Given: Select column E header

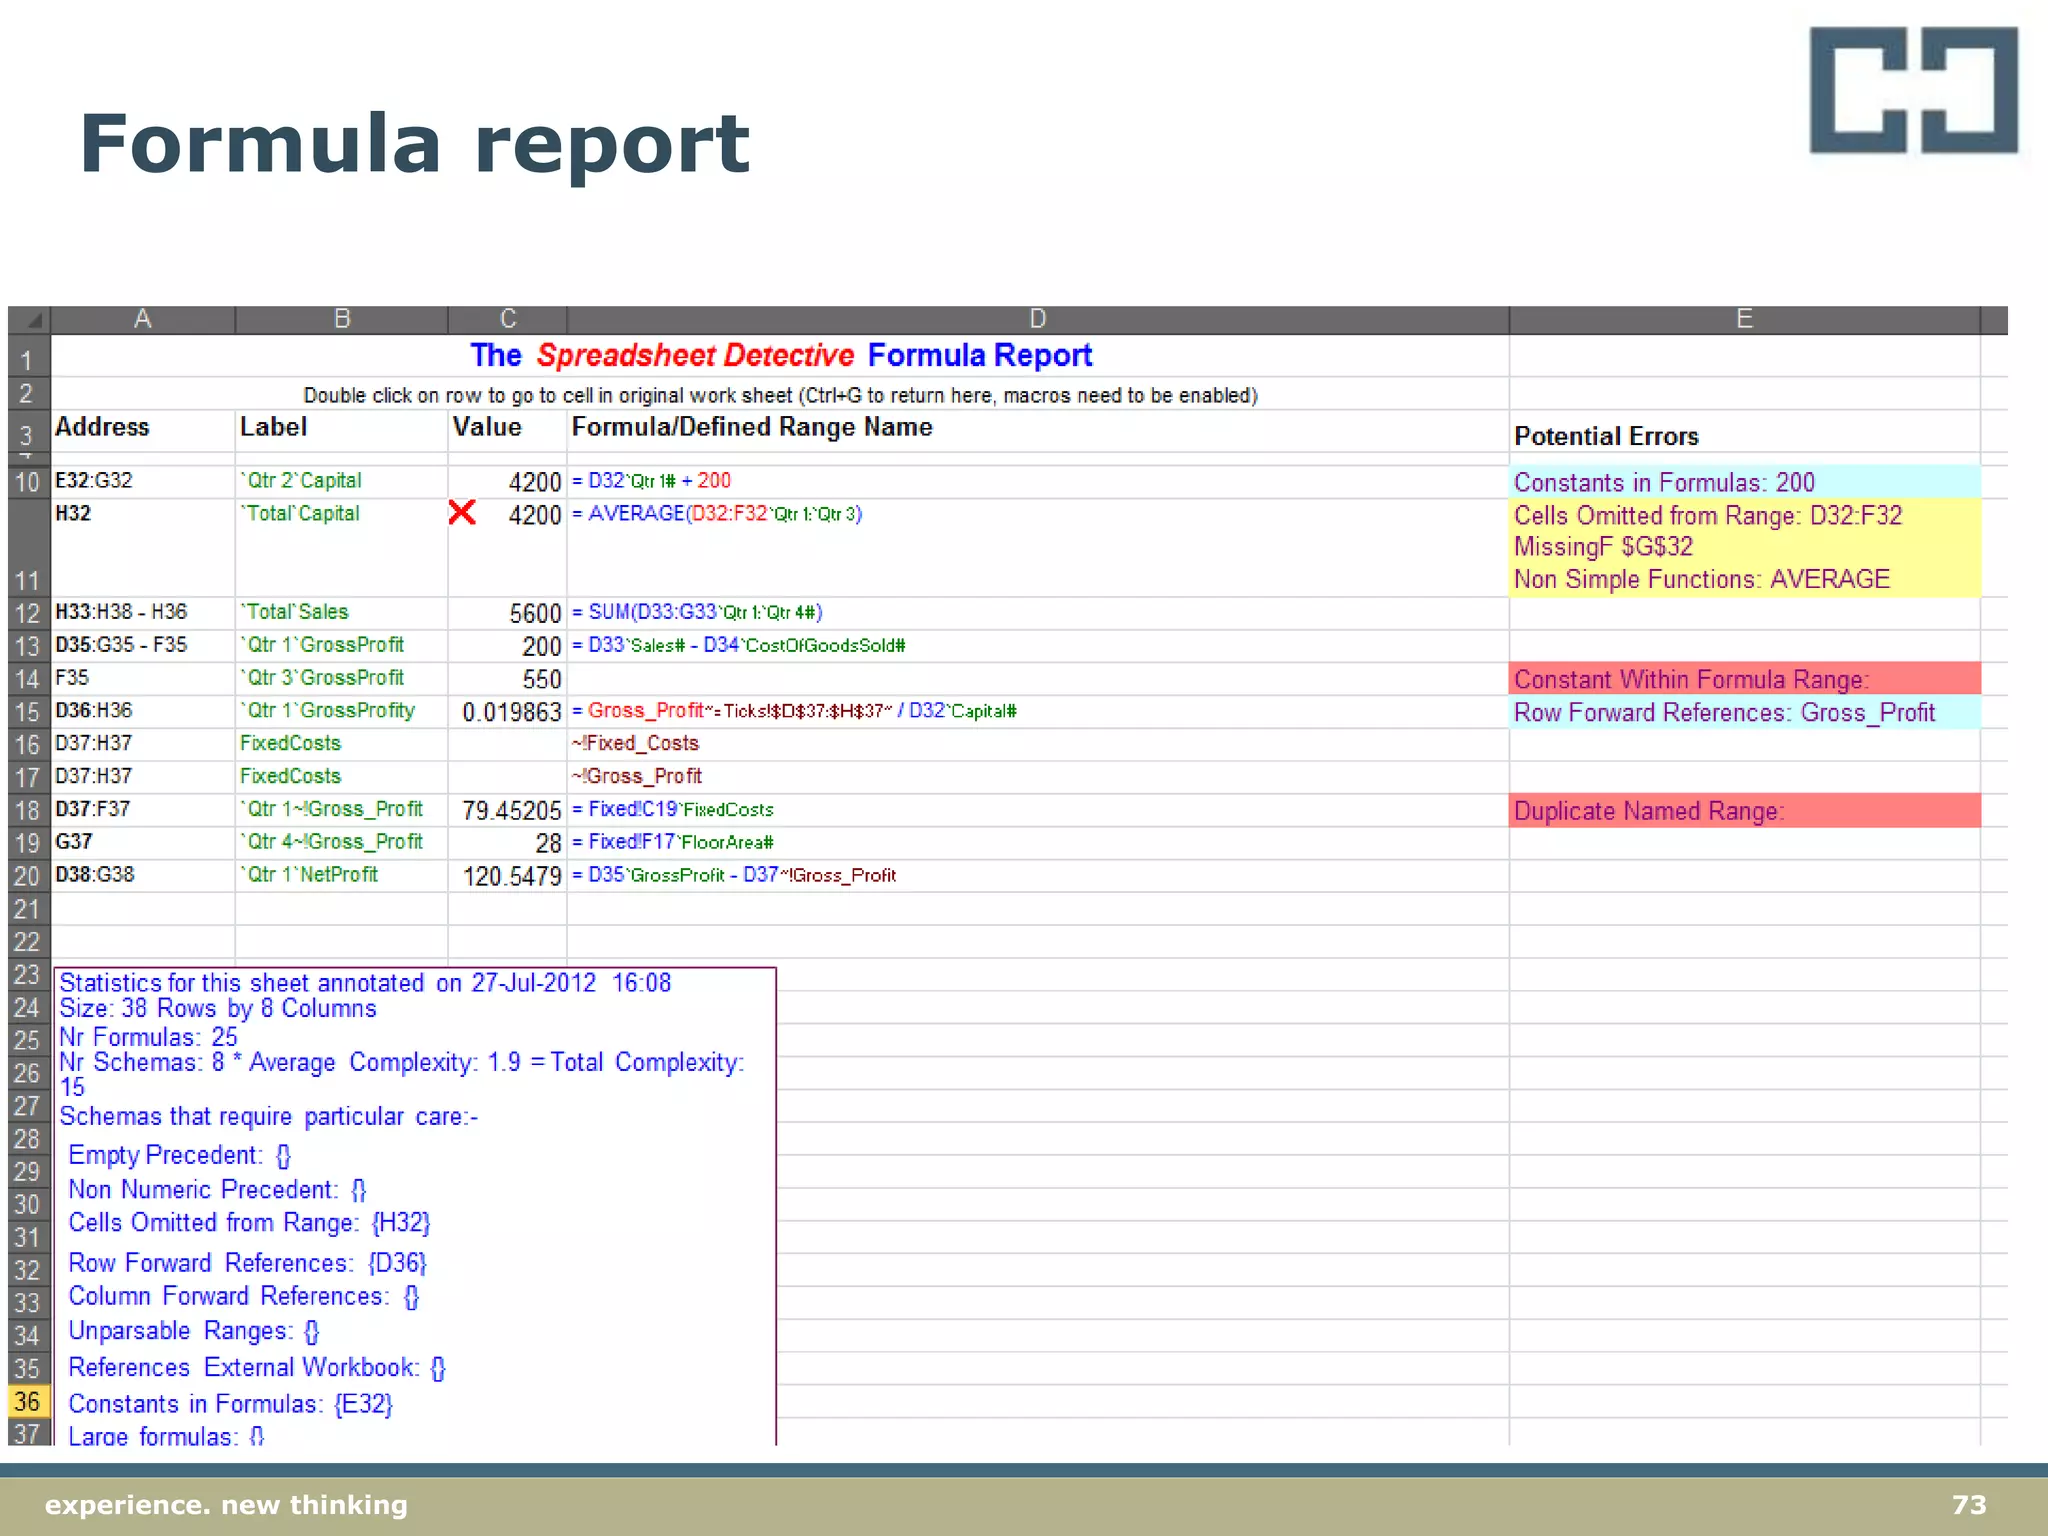Looking at the screenshot, I should pos(1745,320).
